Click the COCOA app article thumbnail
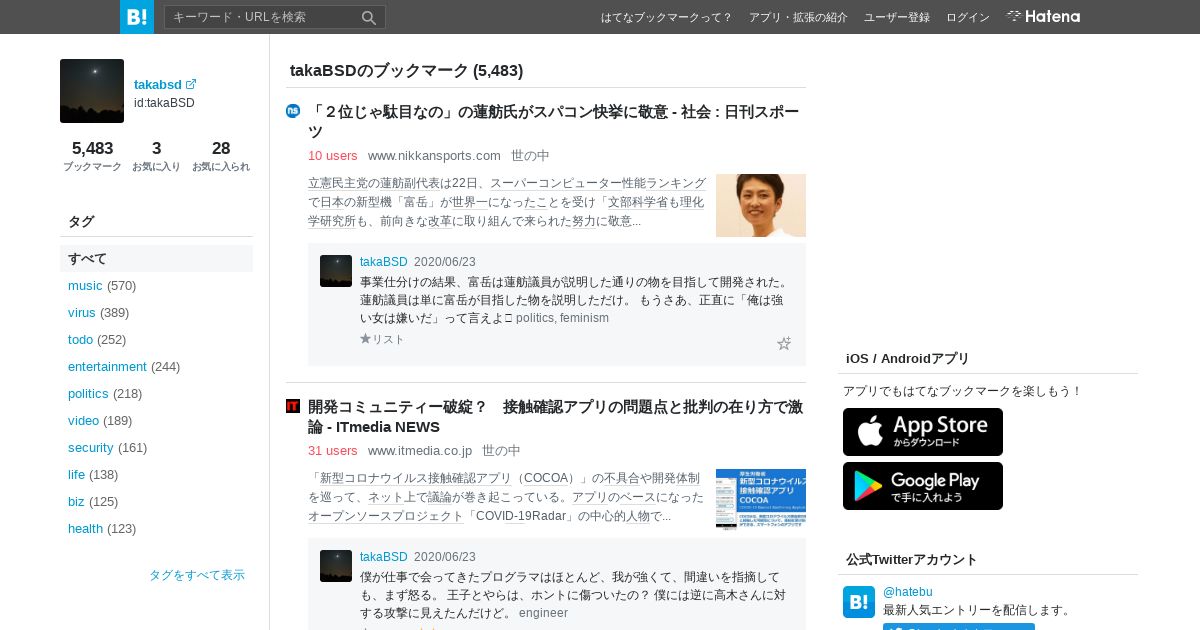1200x630 pixels. tap(761, 499)
